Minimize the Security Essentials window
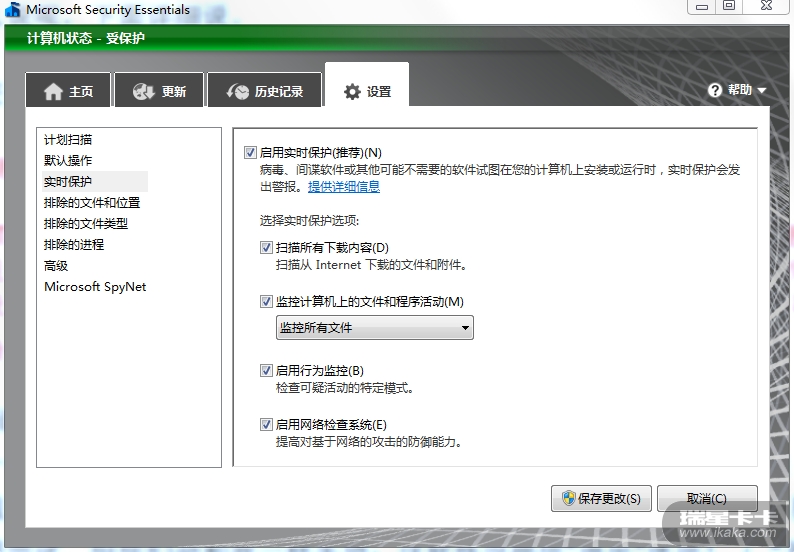The height and width of the screenshot is (552, 794). pyautogui.click(x=701, y=6)
